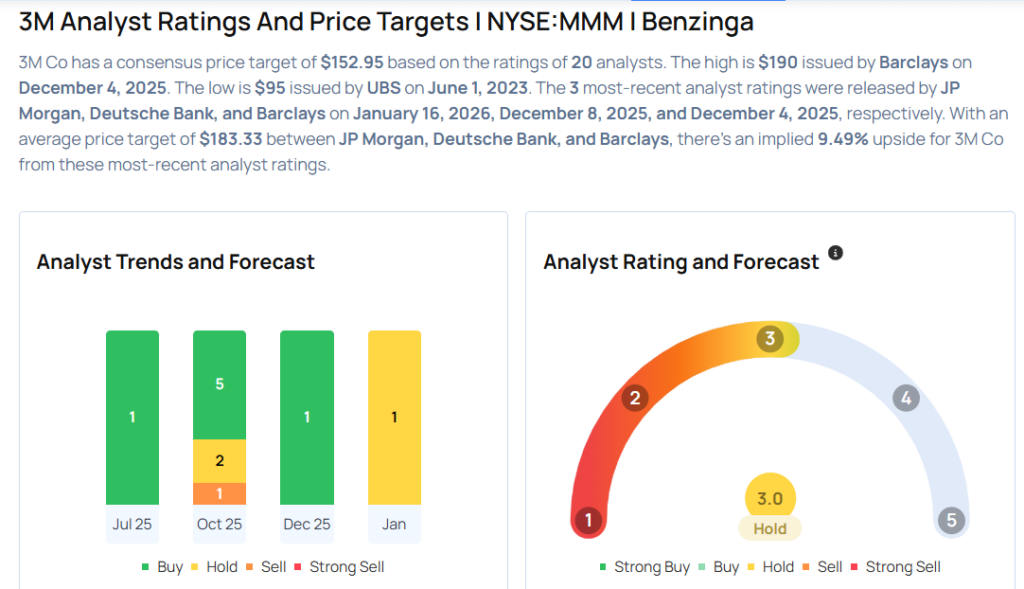
Task: Select the green Dec 25 bar
Action: pyautogui.click(x=306, y=417)
